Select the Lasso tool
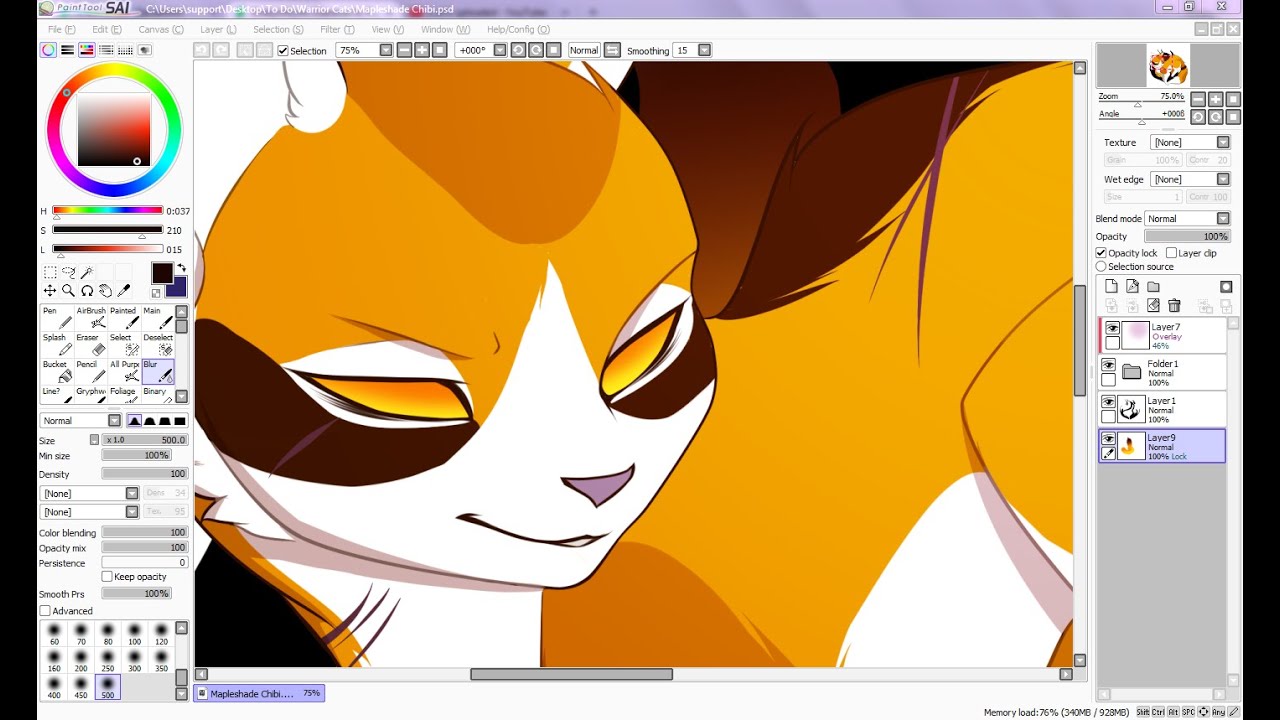The height and width of the screenshot is (720, 1280). [x=68, y=272]
